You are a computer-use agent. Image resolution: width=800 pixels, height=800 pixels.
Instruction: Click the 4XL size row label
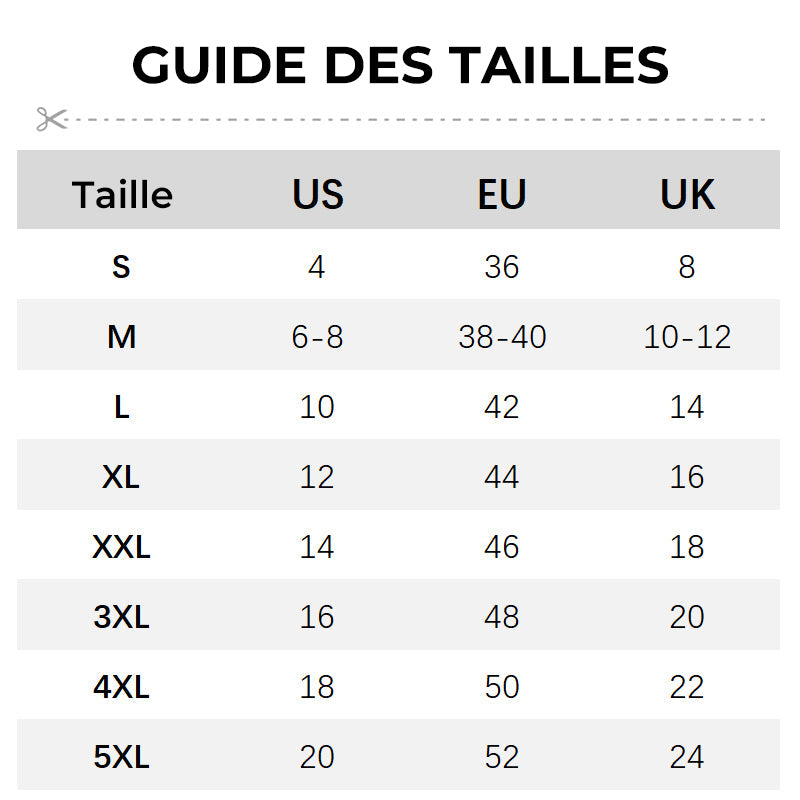[x=121, y=687]
